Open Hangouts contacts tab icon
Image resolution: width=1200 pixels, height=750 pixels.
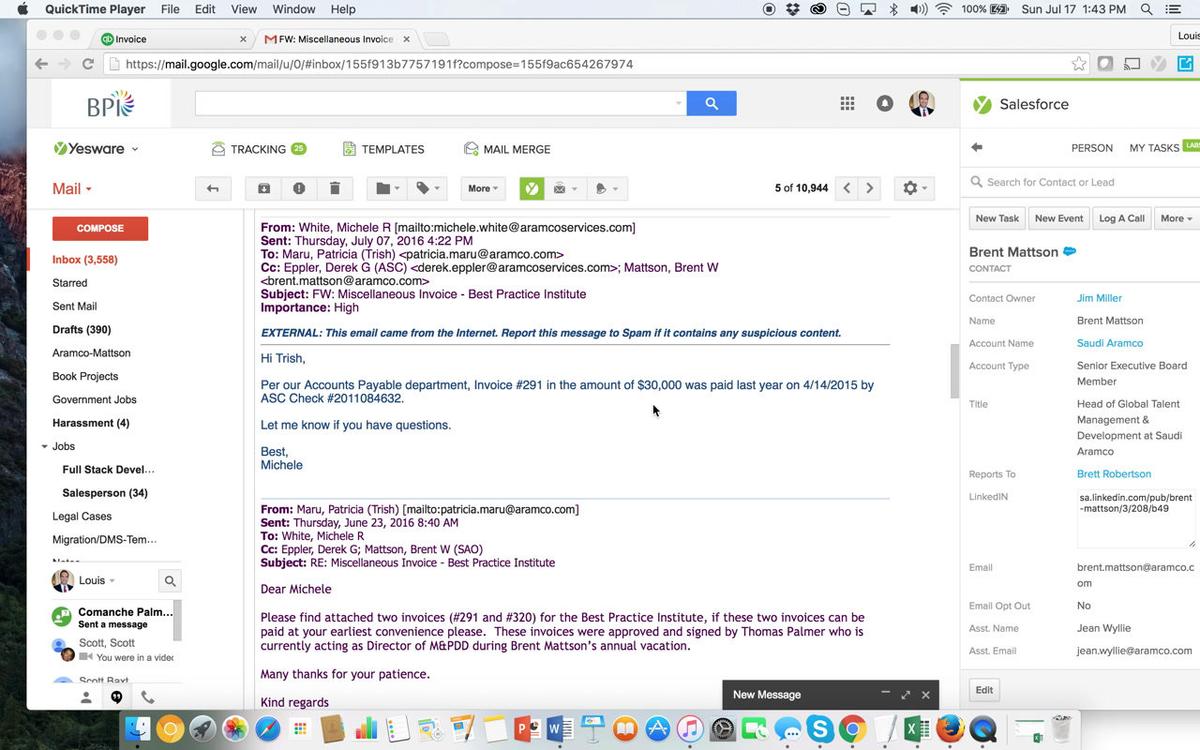tap(86, 697)
